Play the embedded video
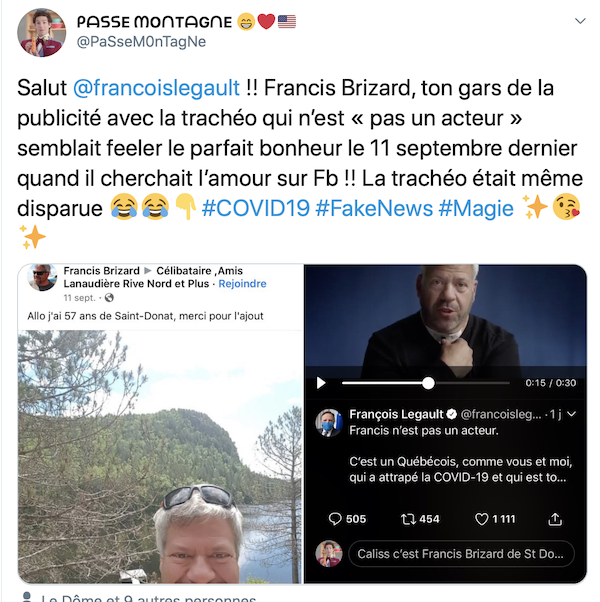The image size is (600, 602). [x=321, y=383]
